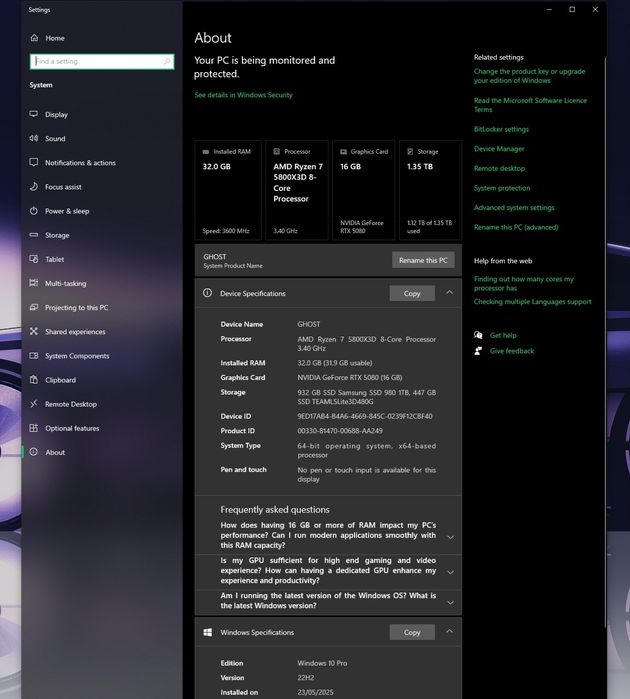Click the Windows 10 Pro edition text
The width and height of the screenshot is (630, 699).
pyautogui.click(x=322, y=663)
